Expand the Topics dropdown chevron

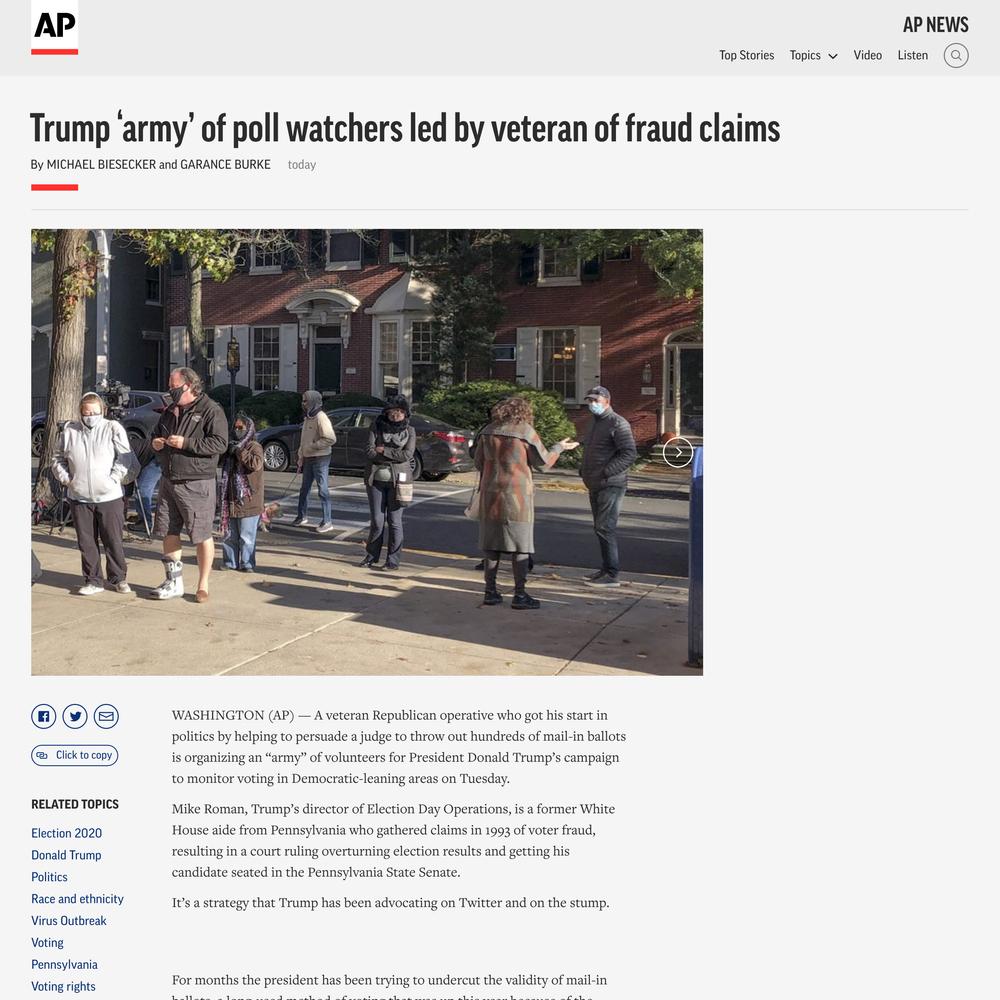pos(832,56)
